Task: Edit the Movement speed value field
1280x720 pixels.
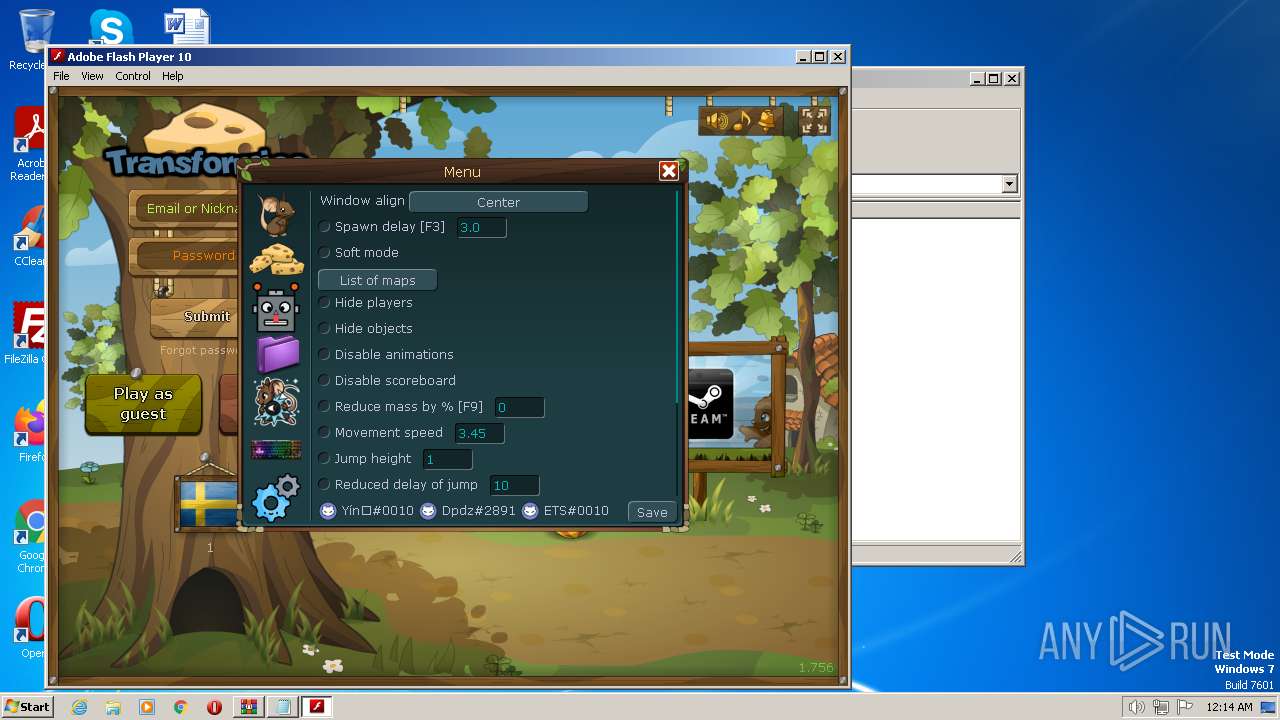Action: (x=479, y=433)
